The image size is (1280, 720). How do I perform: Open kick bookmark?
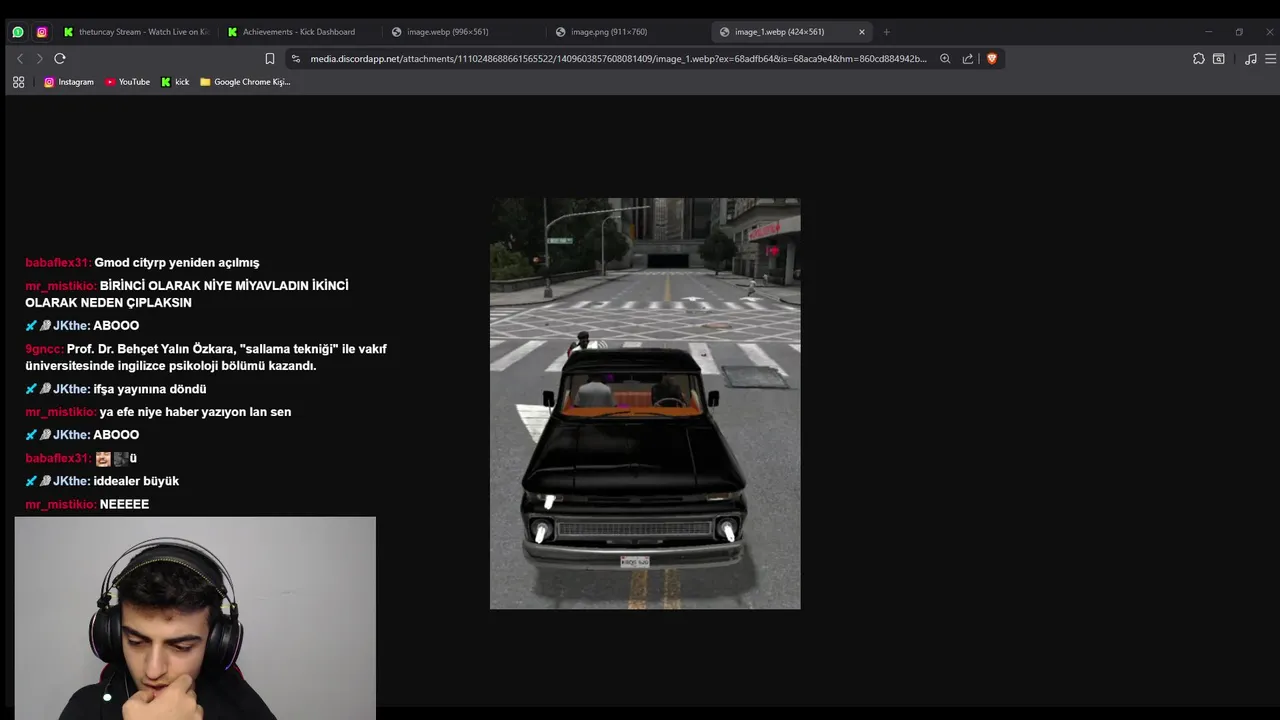[x=176, y=82]
